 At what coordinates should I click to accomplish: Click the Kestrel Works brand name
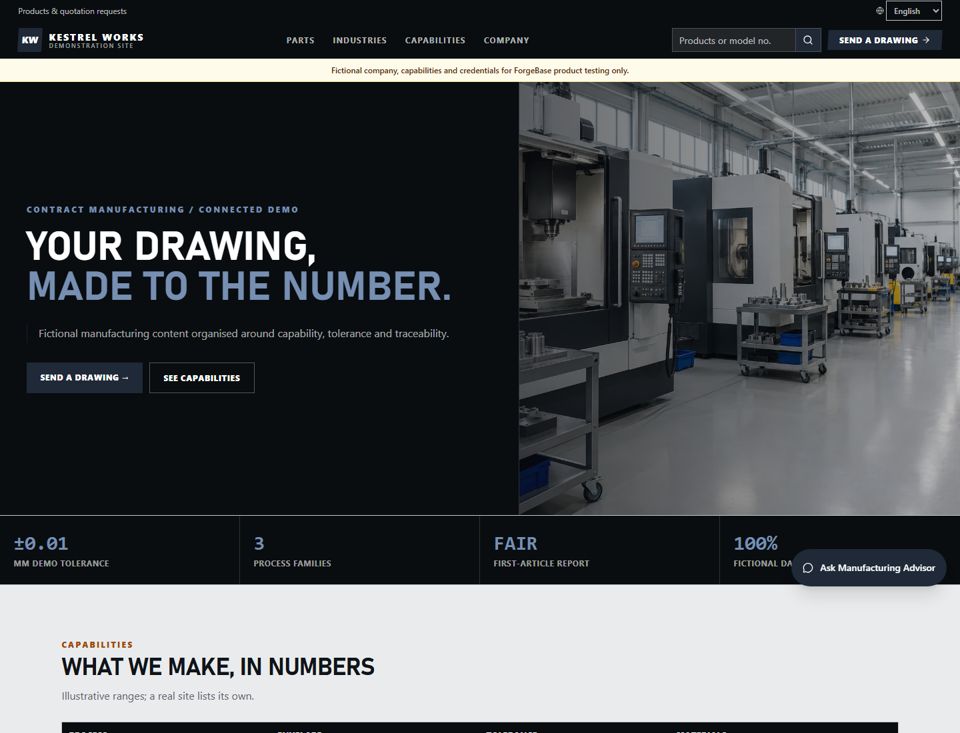(96, 37)
